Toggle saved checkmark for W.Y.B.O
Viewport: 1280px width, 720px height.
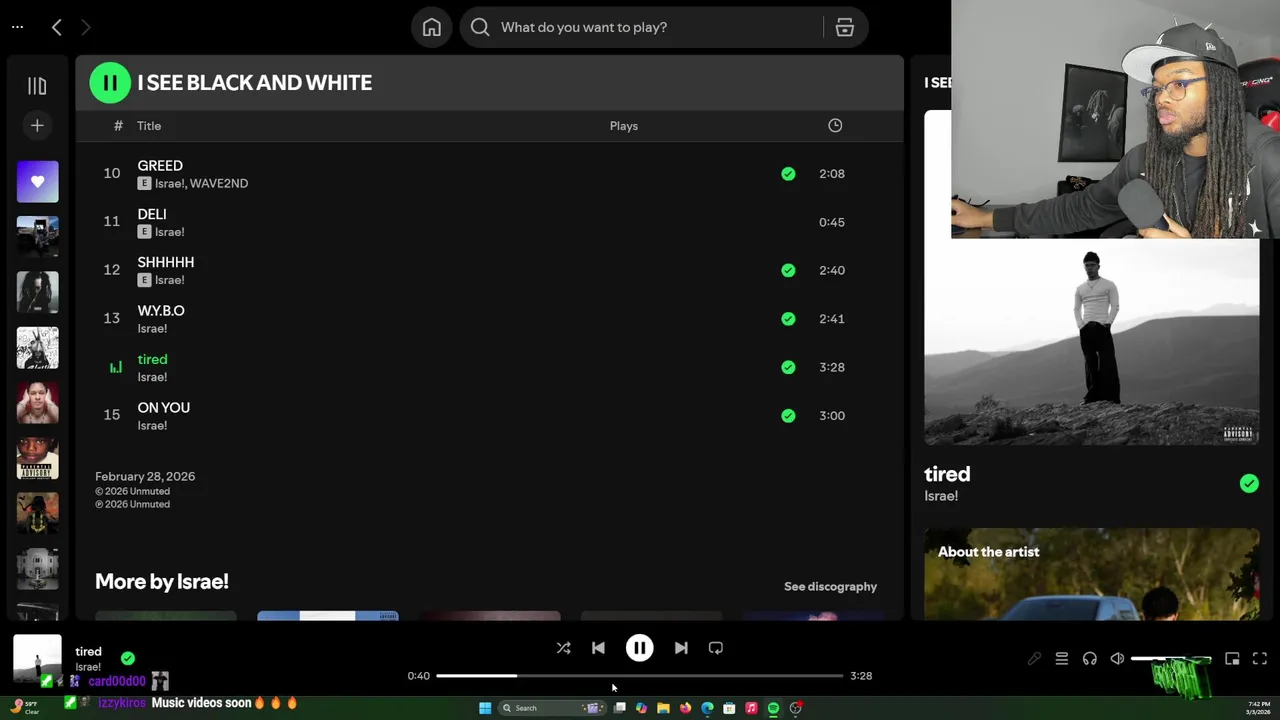tap(788, 319)
